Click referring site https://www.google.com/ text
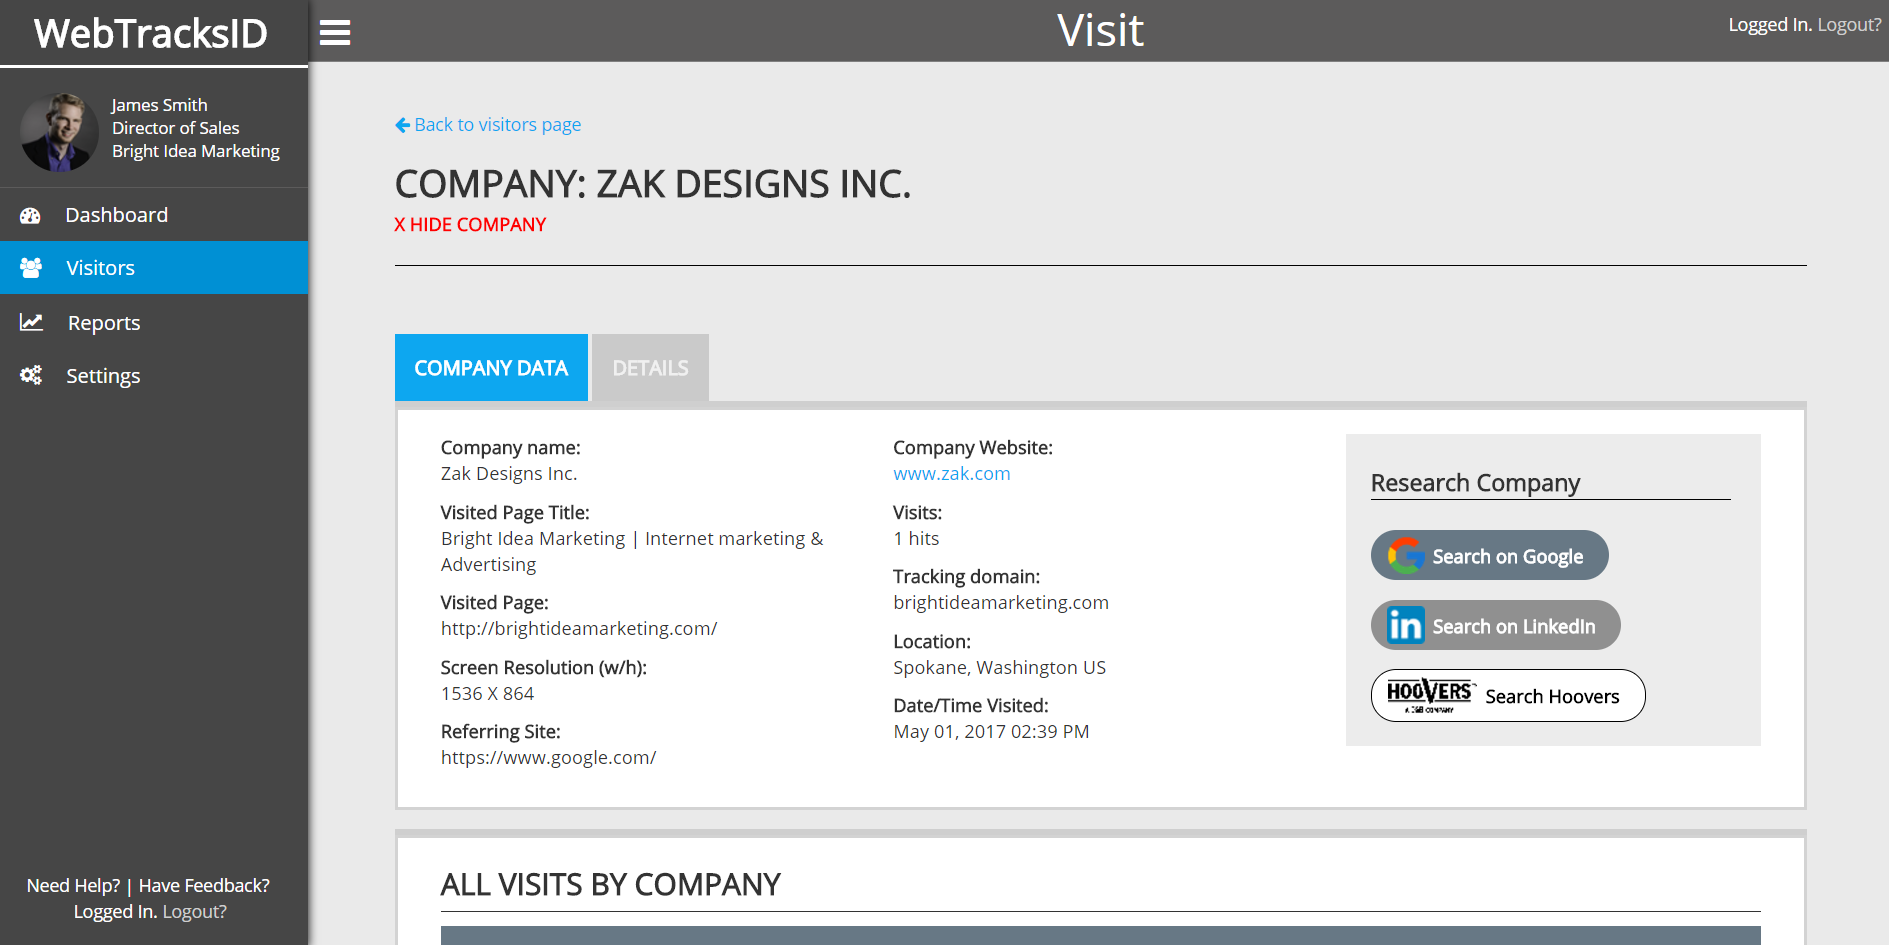 click(x=548, y=758)
